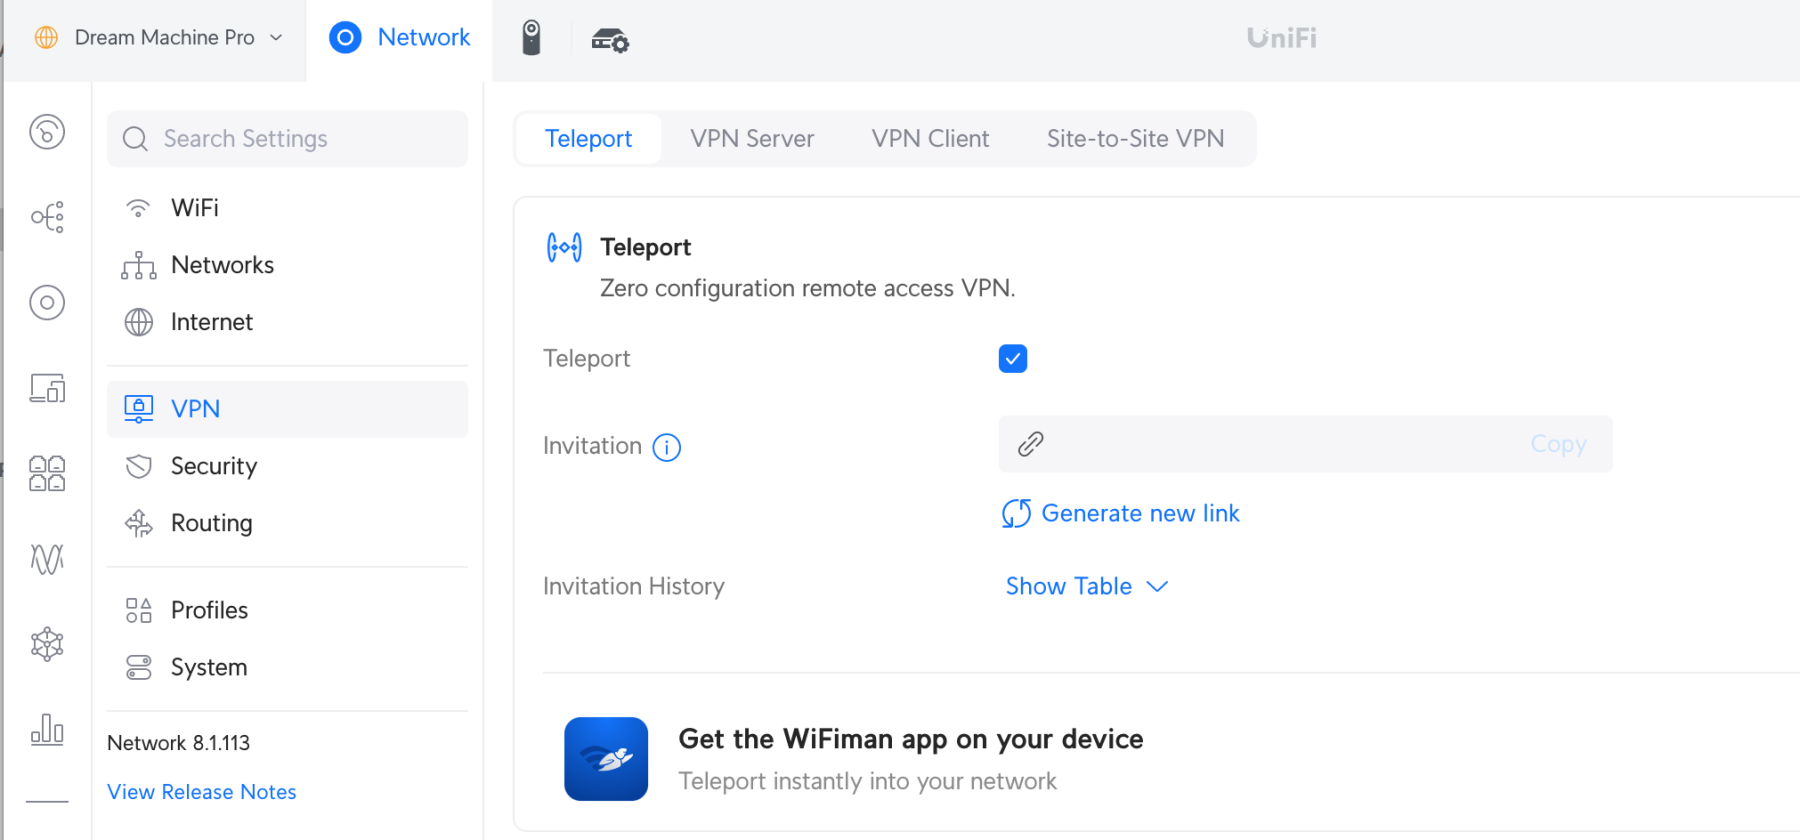
Task: Open the Topology icon in left rail
Action: (47, 217)
